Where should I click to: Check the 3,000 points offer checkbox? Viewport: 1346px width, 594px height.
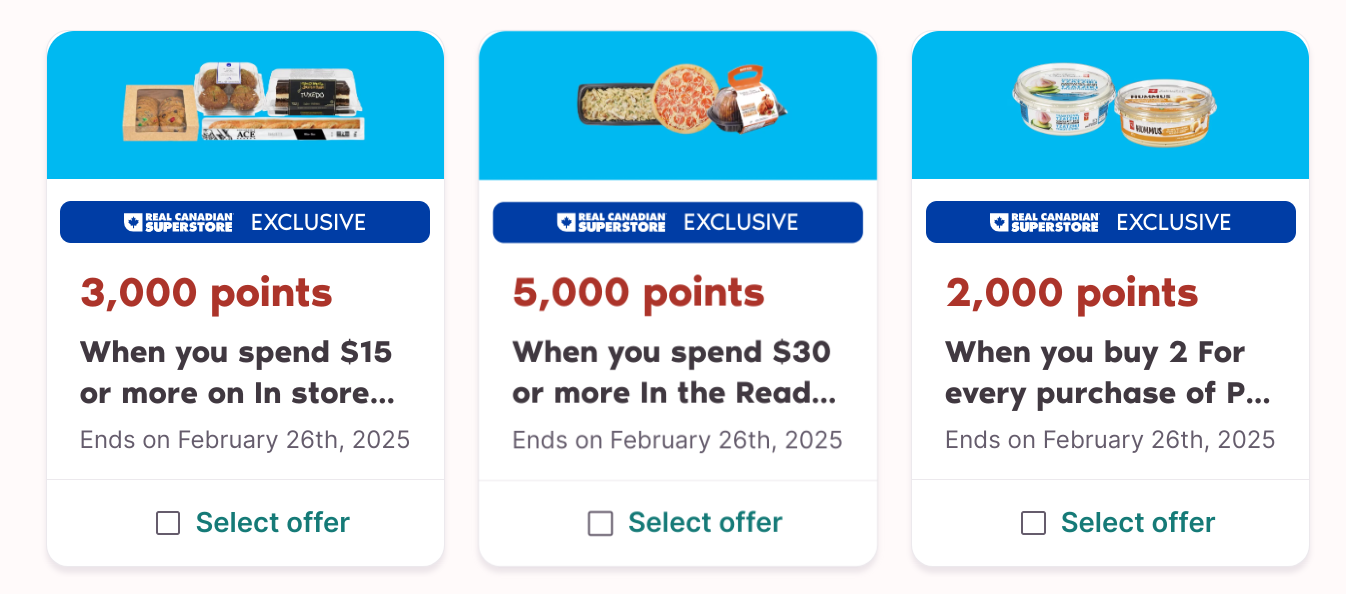pos(168,523)
